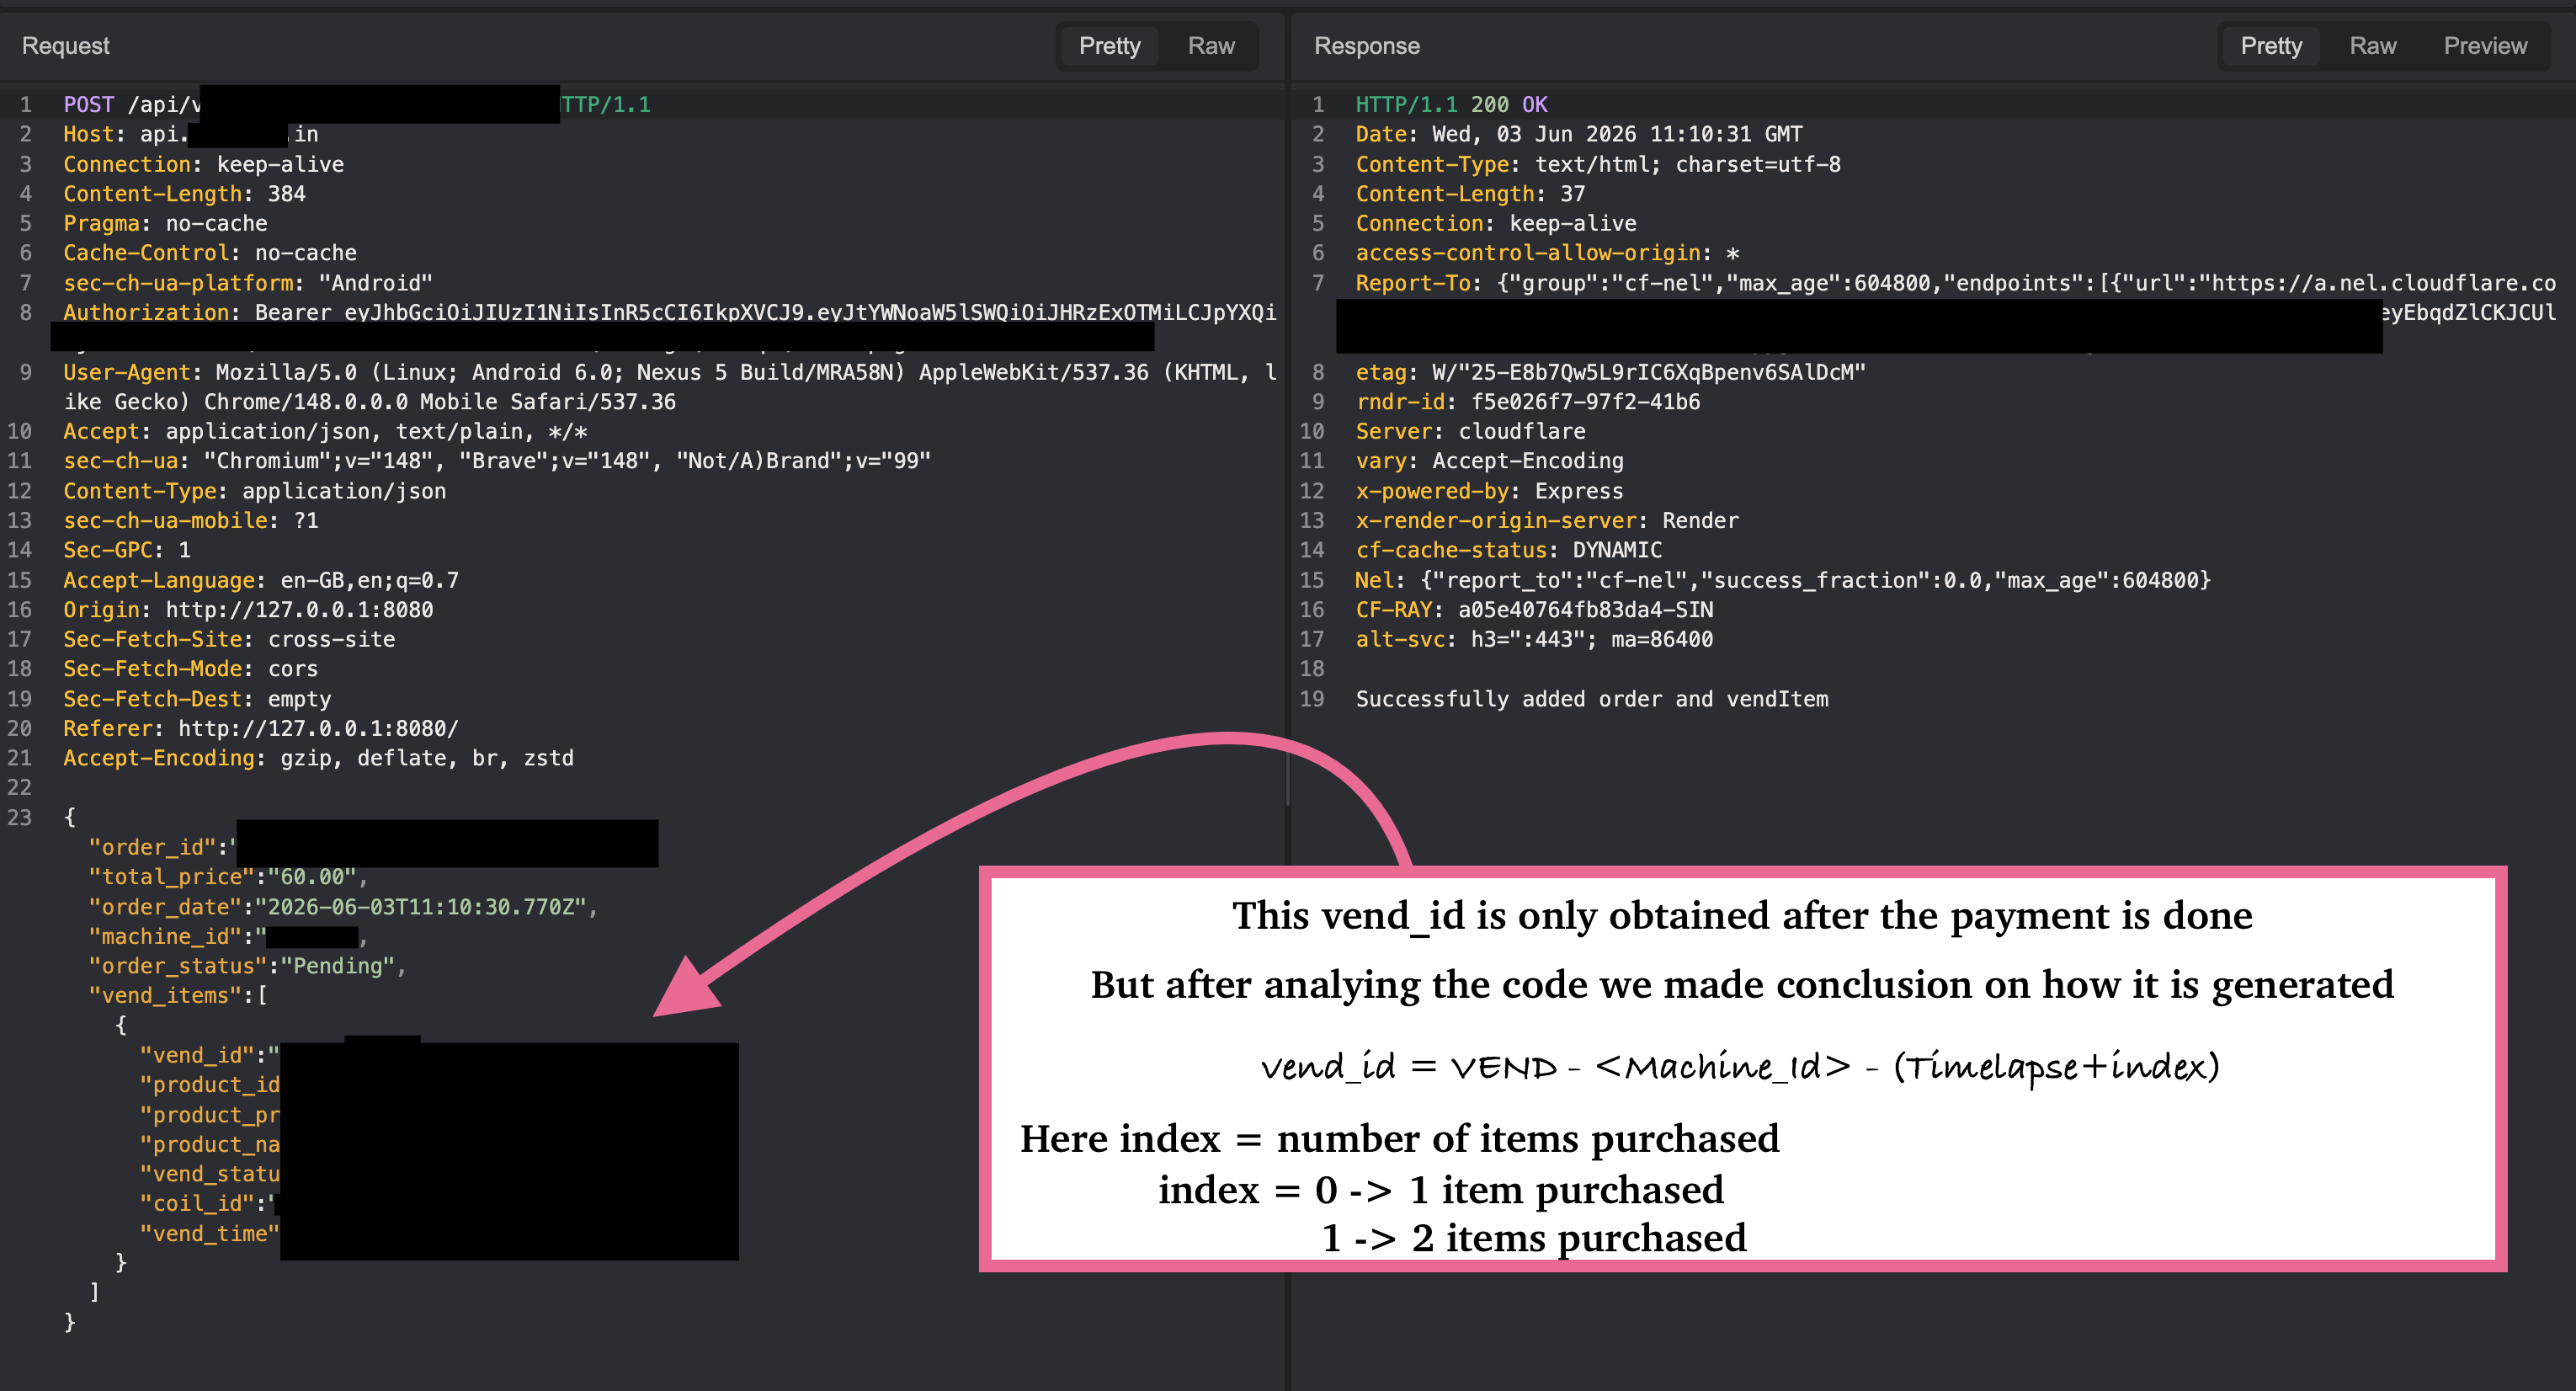Select the etag header value
This screenshot has height=1391, width=2576.
coord(1649,372)
